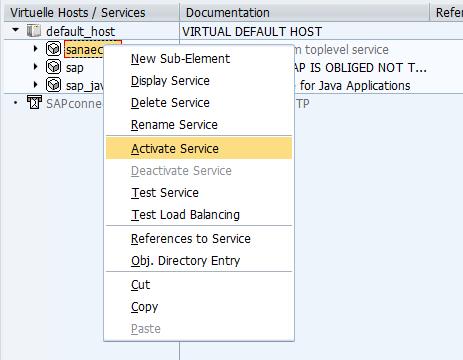This screenshot has width=463, height=360.
Task: Expand the sap_java service node
Action: point(36,85)
